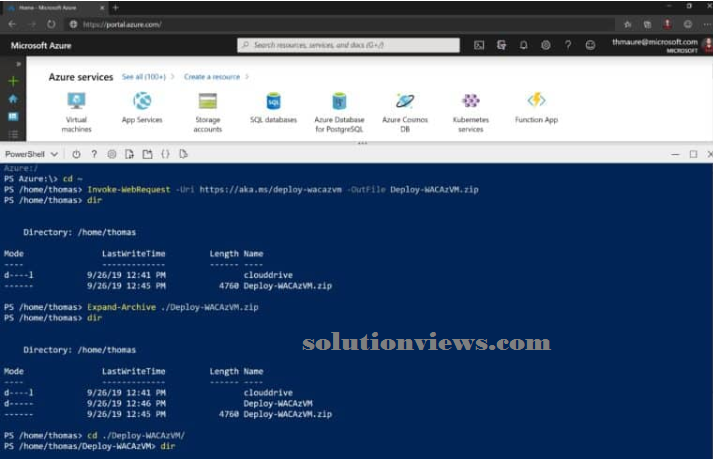Click the upload/download files icon in the shell toolbar
The width and height of the screenshot is (713, 459).
click(x=130, y=154)
